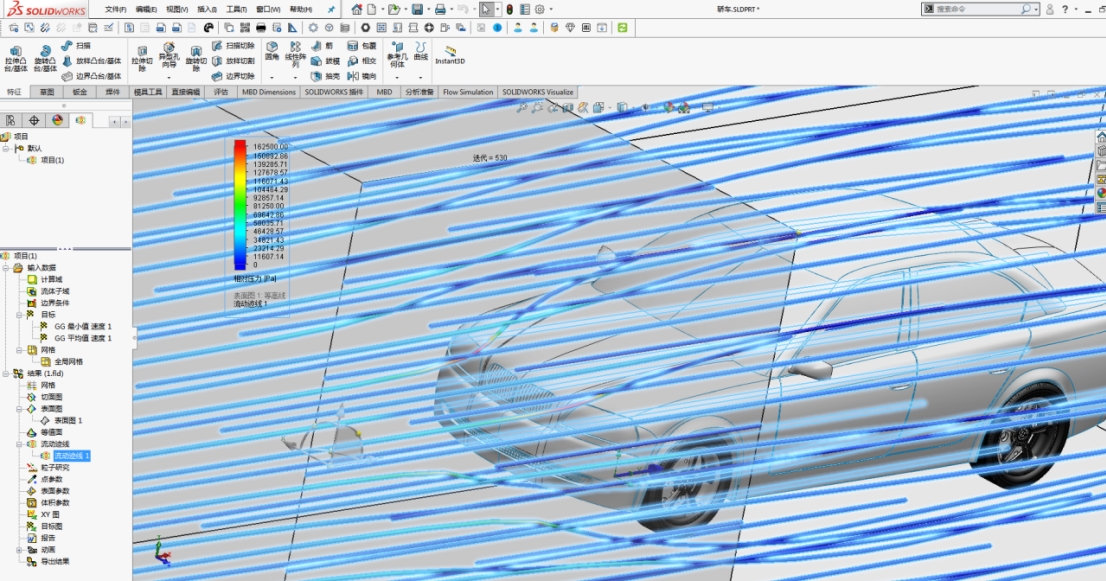Image resolution: width=1106 pixels, height=581 pixels.
Task: Collapse the 结果 (1.fld) tree node
Action: (6, 374)
